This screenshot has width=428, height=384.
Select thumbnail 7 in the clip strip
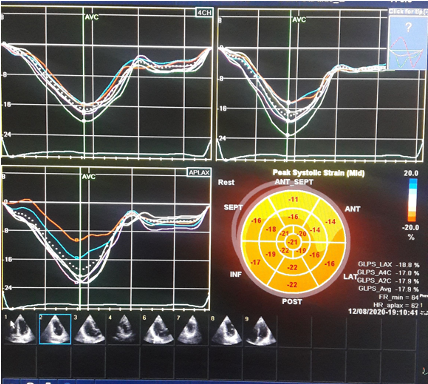point(192,329)
